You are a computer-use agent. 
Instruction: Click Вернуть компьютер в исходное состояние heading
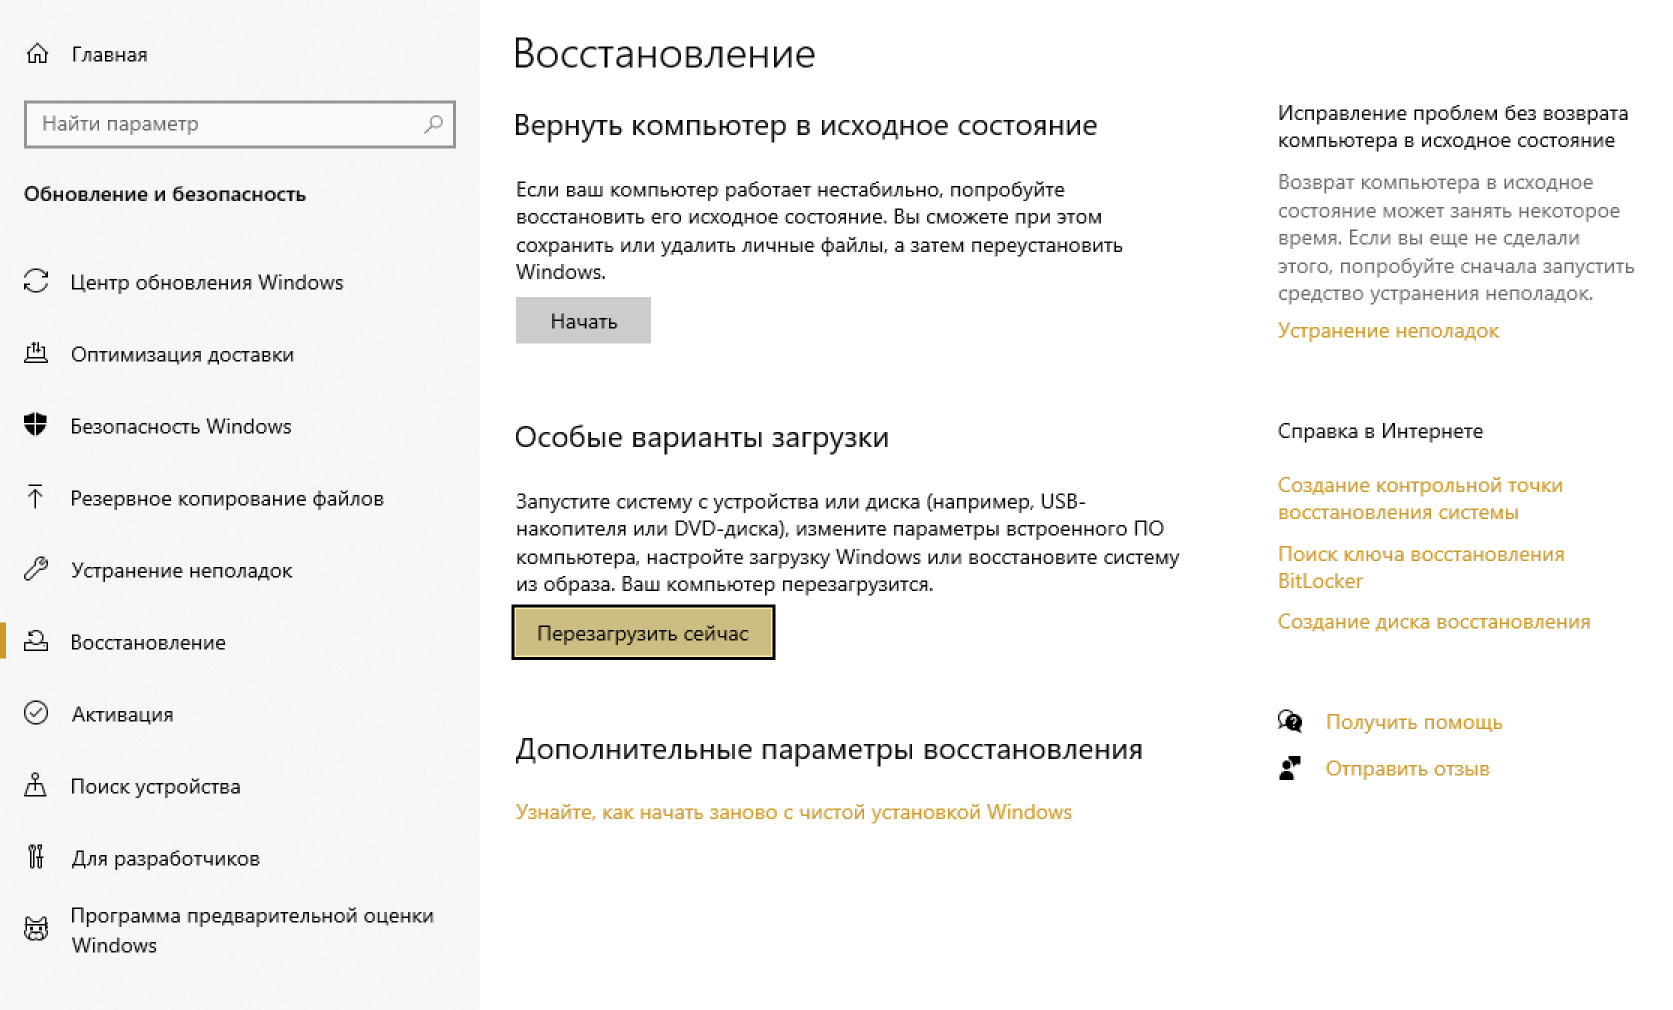(806, 126)
